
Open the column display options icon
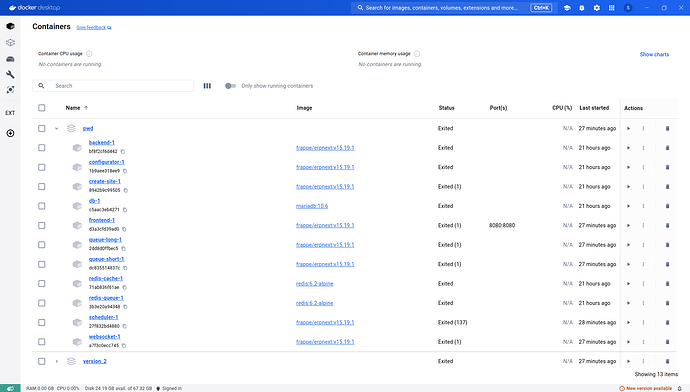tap(207, 86)
